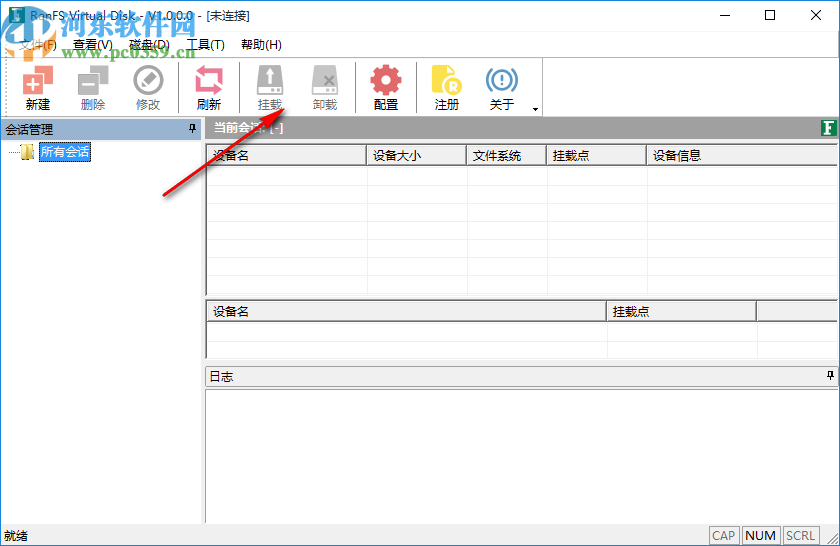Minimize the RanFS Virtual Disk window

click(x=725, y=15)
